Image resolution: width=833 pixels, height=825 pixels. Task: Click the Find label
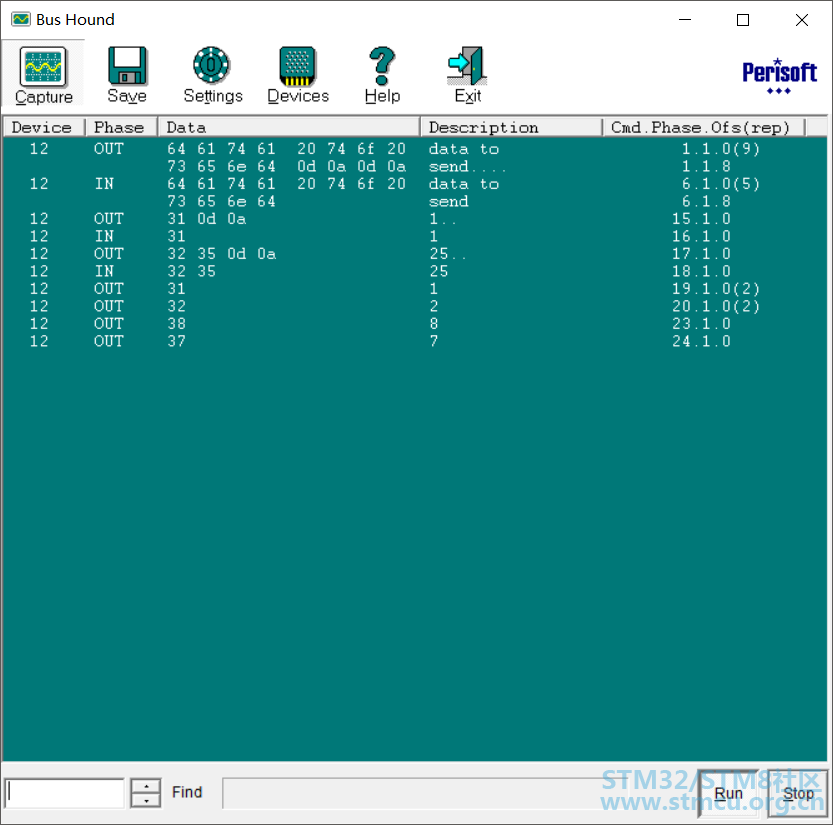[187, 792]
